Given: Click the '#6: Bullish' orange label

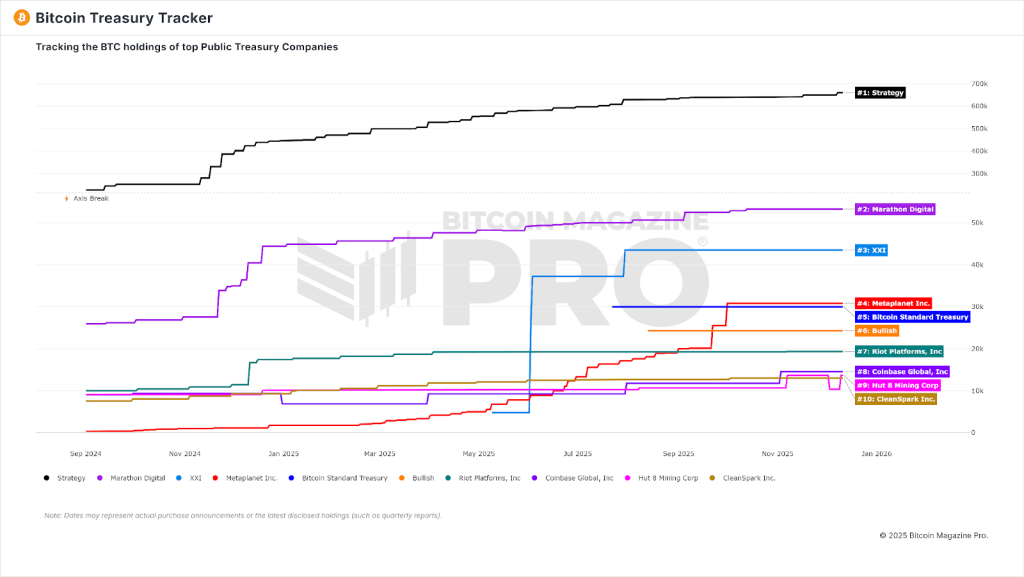Looking at the screenshot, I should pos(877,330).
